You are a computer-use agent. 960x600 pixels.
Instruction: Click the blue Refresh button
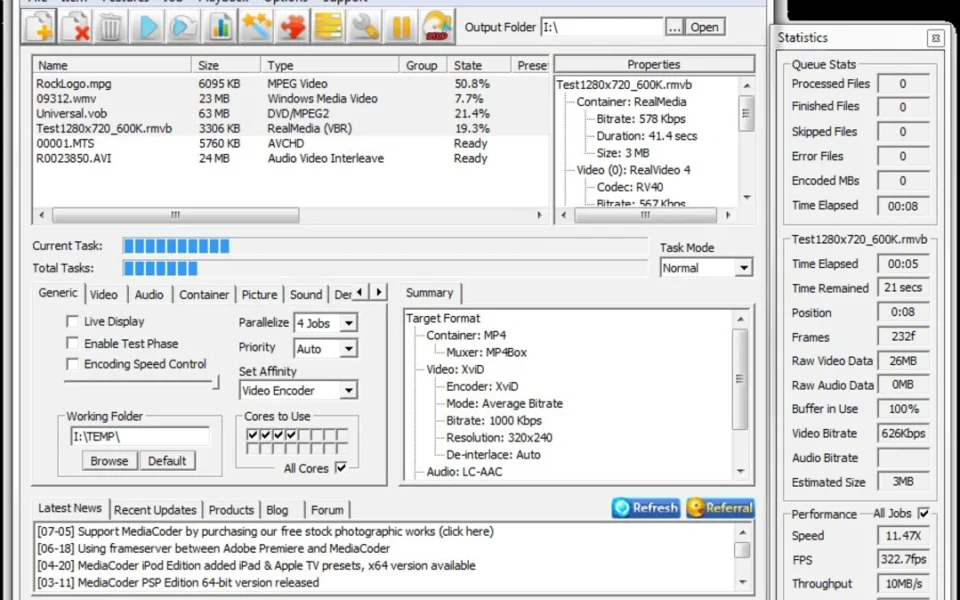point(646,508)
